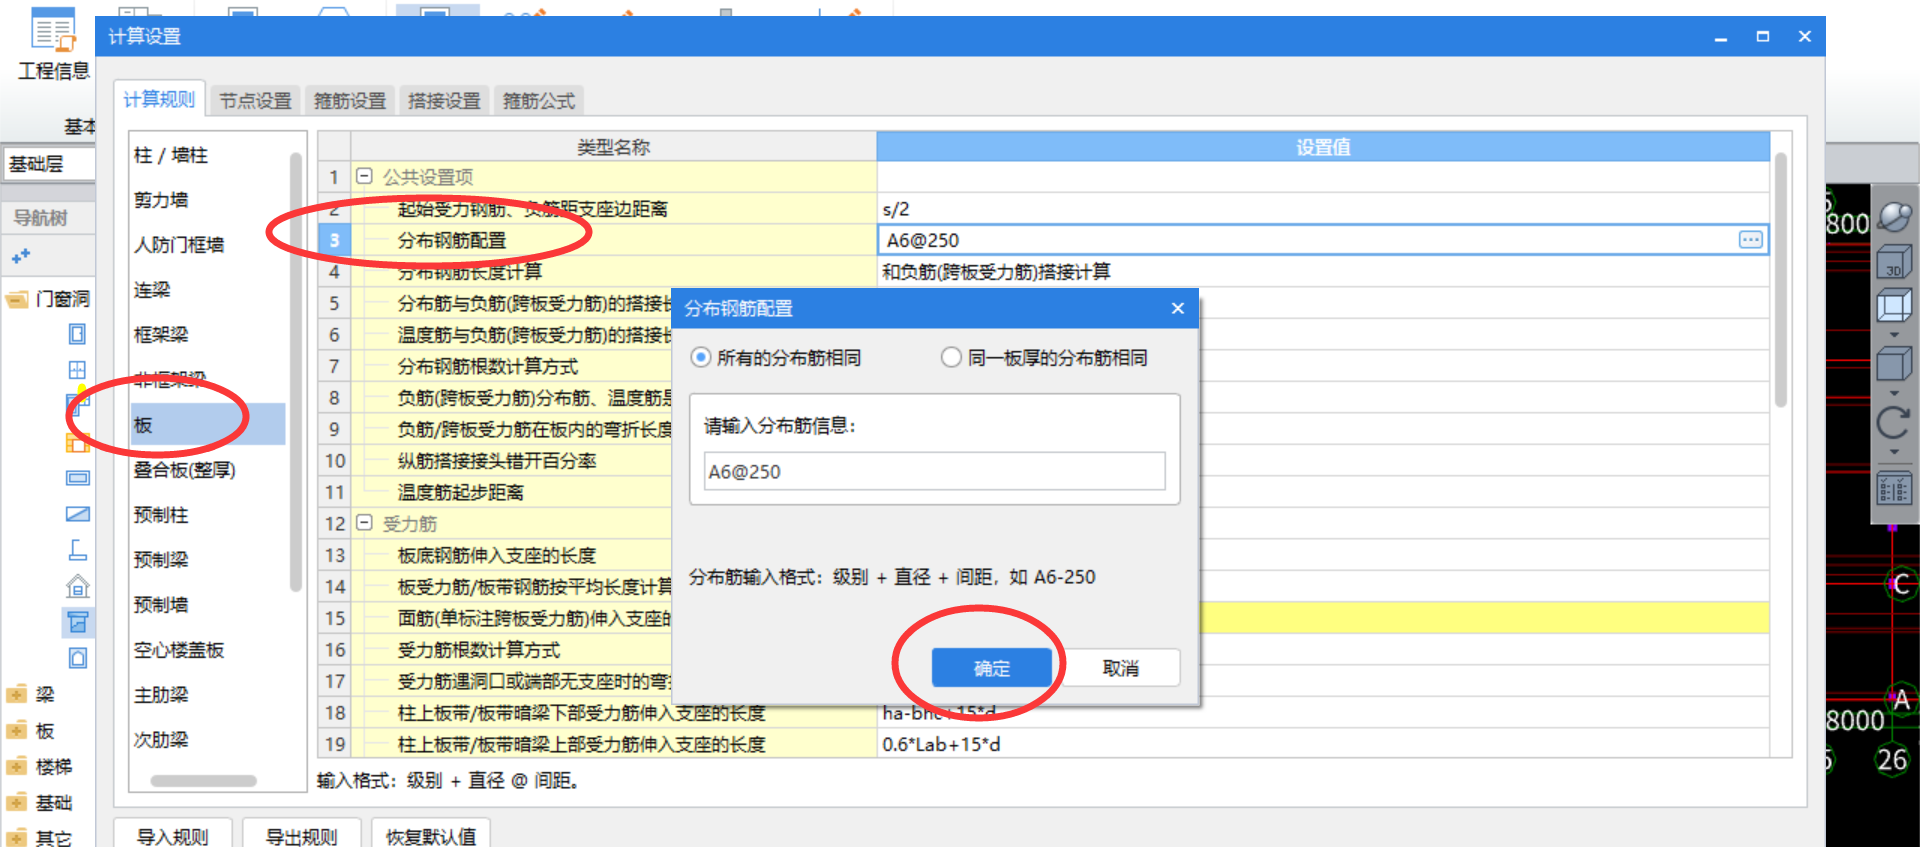Open dropdown arrow under solid cube icon

click(1893, 393)
